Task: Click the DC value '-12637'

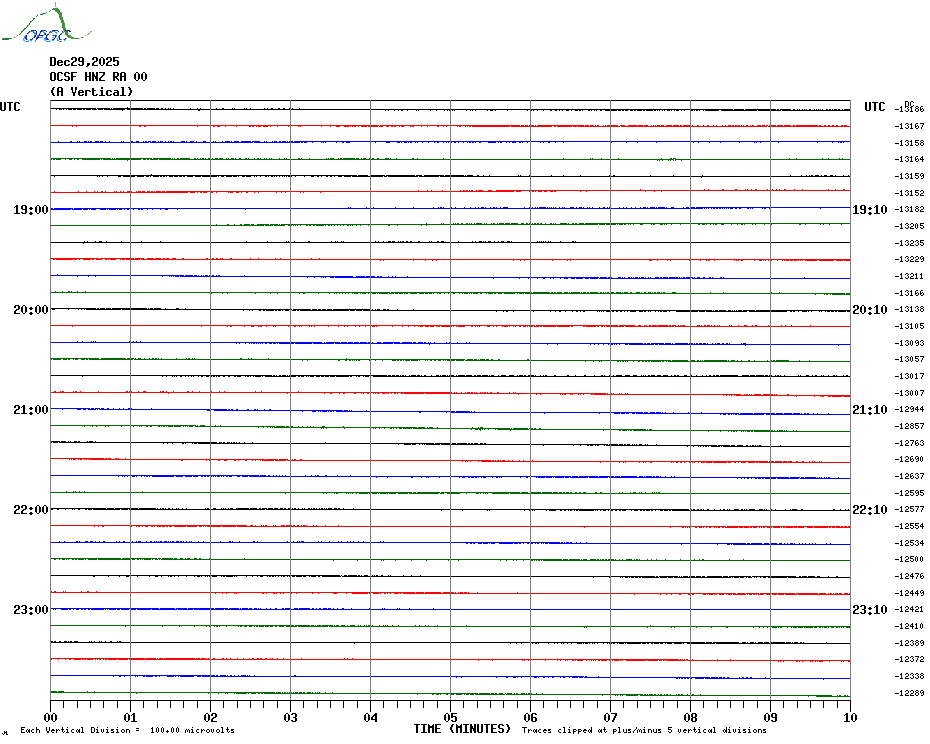Action: click(909, 476)
